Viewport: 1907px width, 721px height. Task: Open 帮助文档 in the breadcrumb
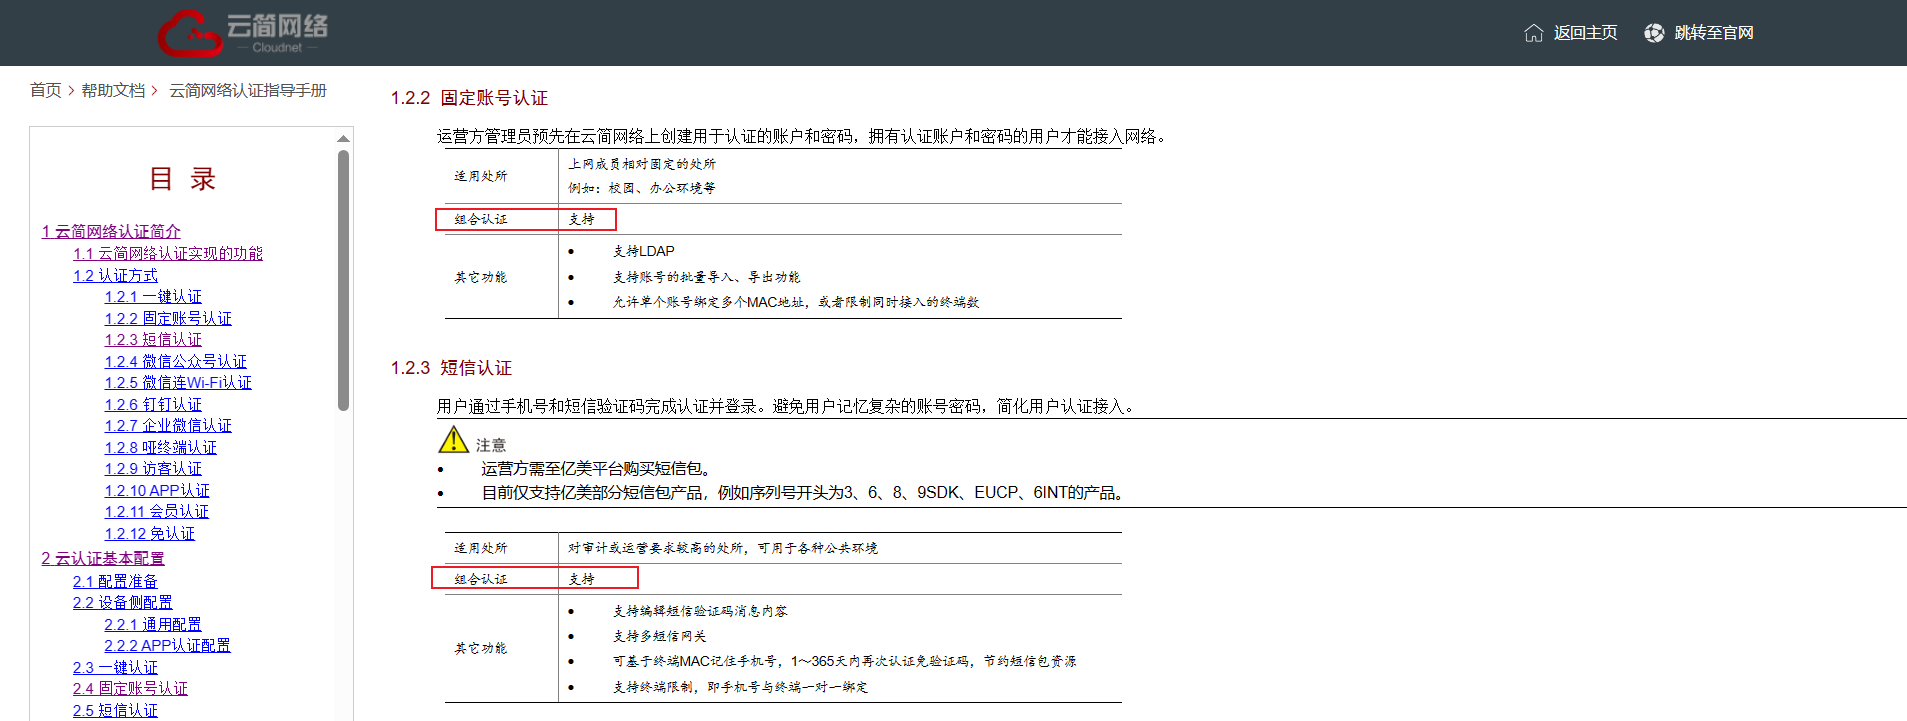coord(113,90)
